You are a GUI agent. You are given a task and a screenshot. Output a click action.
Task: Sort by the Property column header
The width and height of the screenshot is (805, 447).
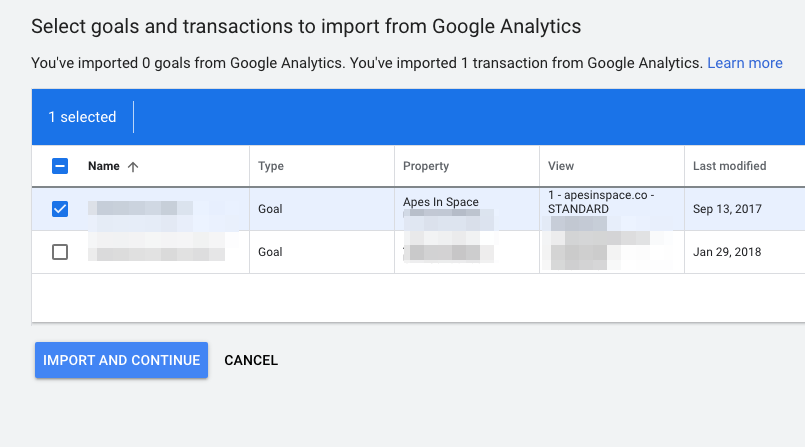click(x=426, y=166)
